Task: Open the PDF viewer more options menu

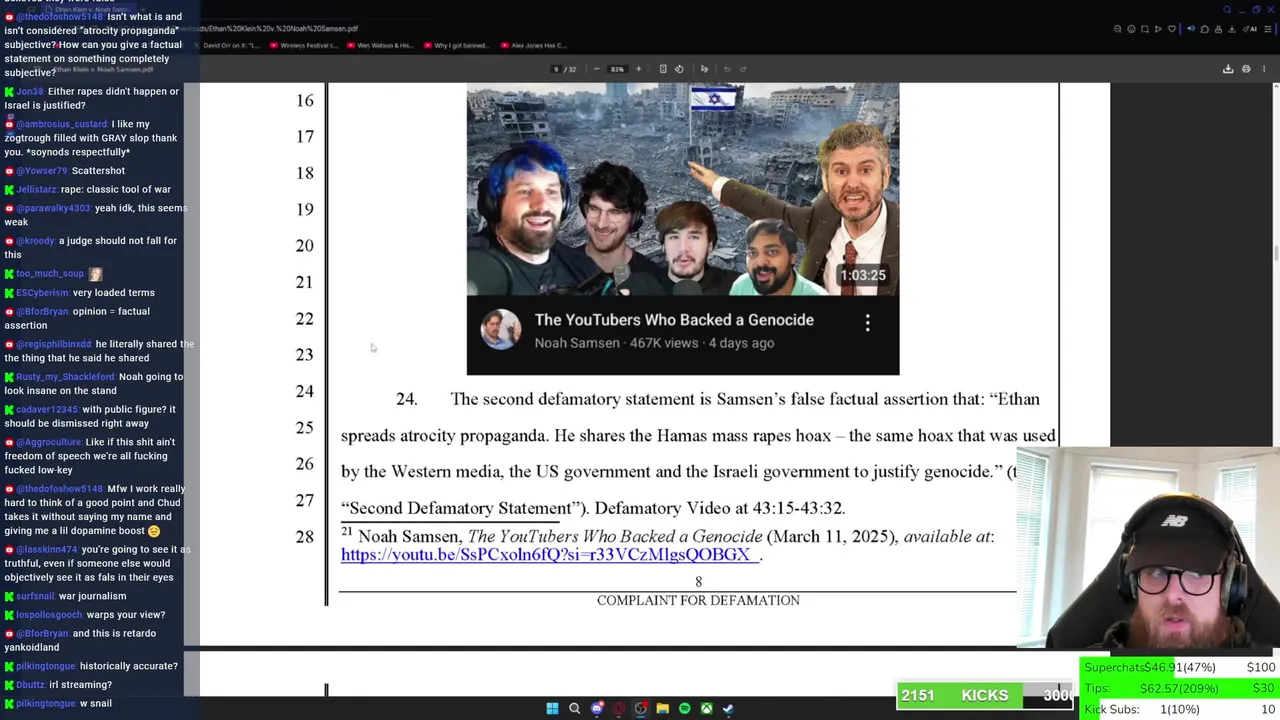Action: 1264,69
